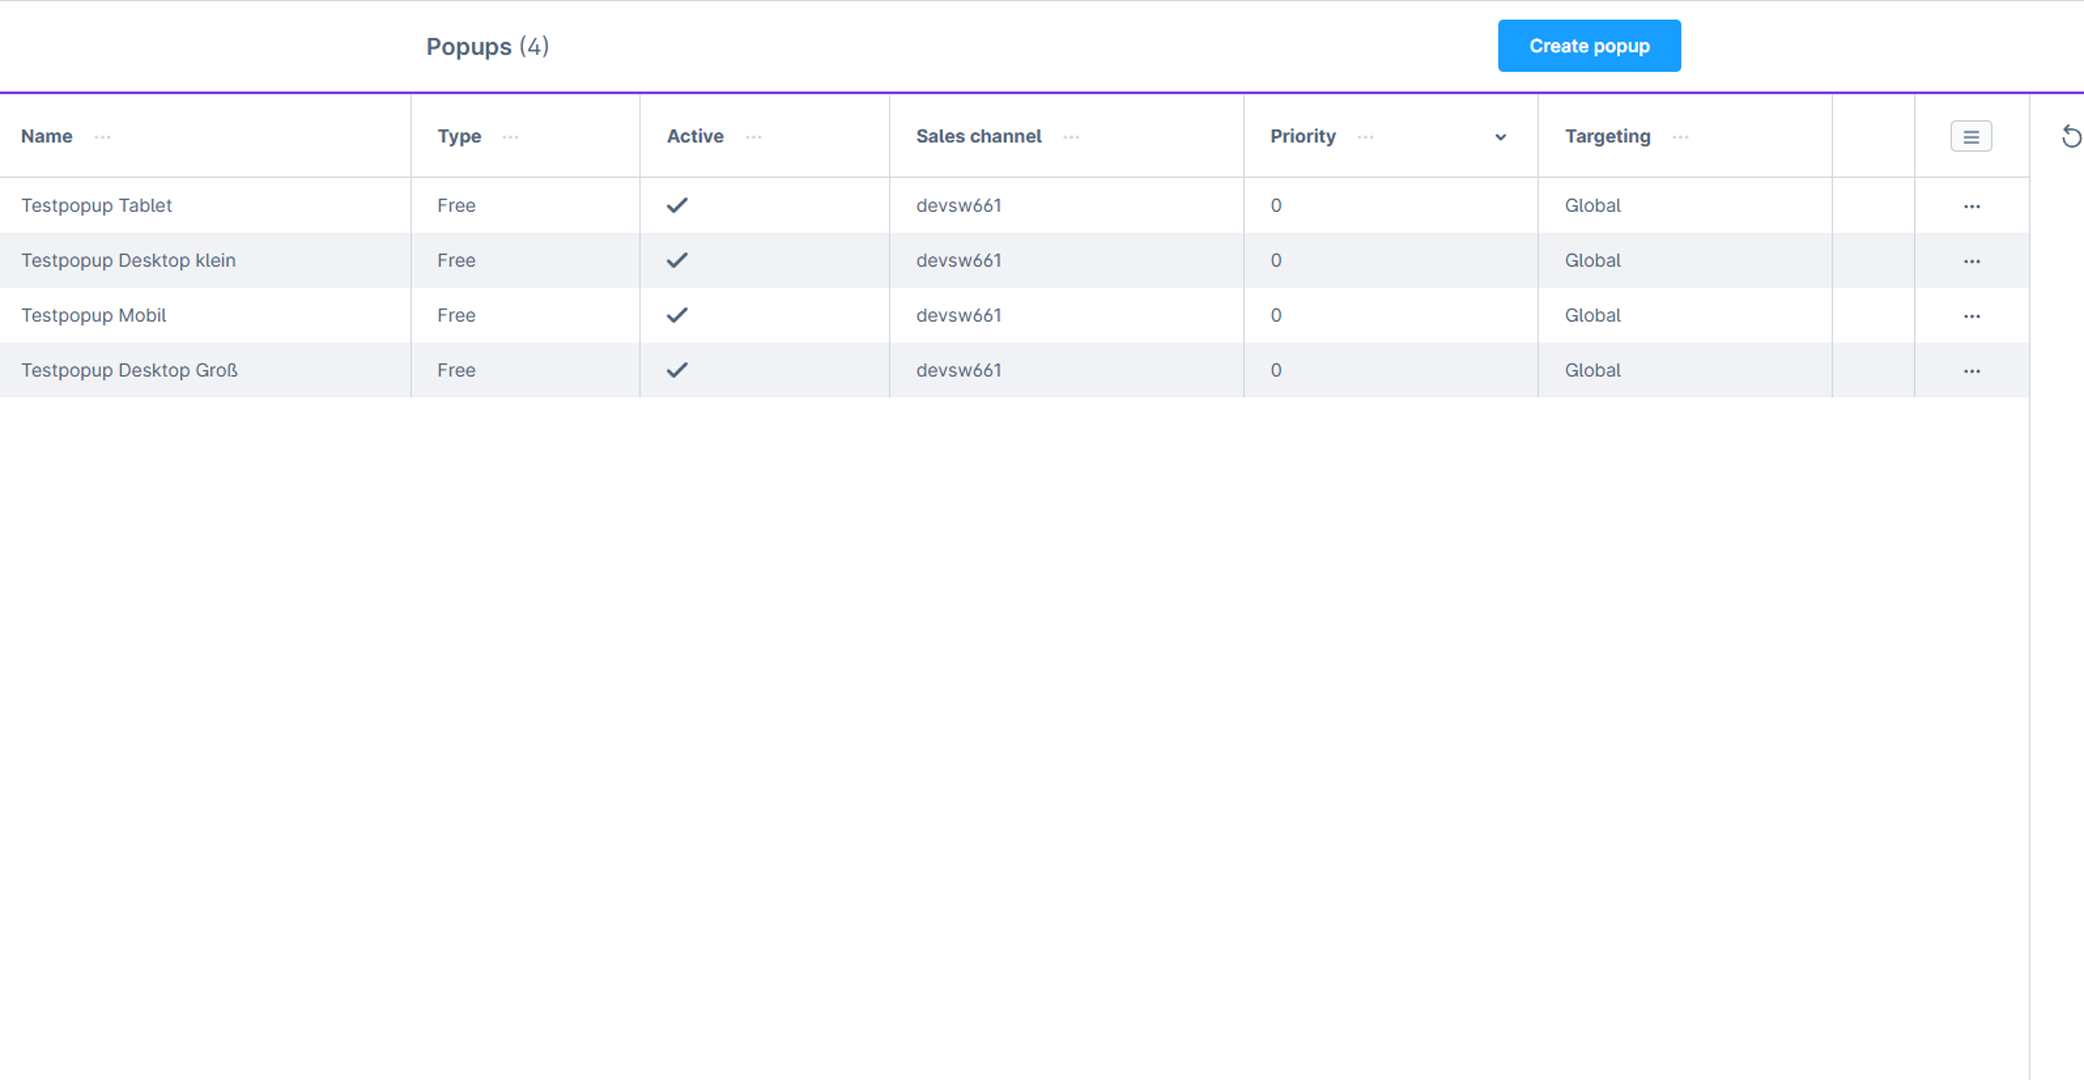The height and width of the screenshot is (1080, 2084).
Task: Sort by Name column header
Action: 47,136
